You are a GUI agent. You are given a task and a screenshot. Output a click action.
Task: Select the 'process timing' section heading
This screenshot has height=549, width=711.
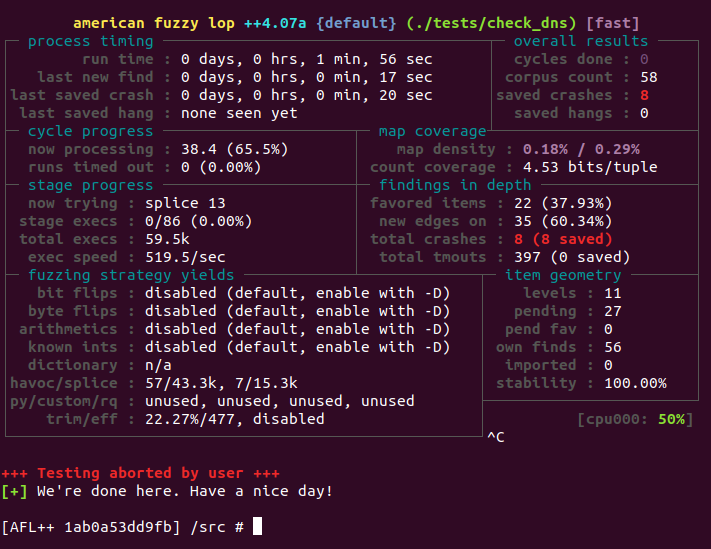(x=91, y=41)
